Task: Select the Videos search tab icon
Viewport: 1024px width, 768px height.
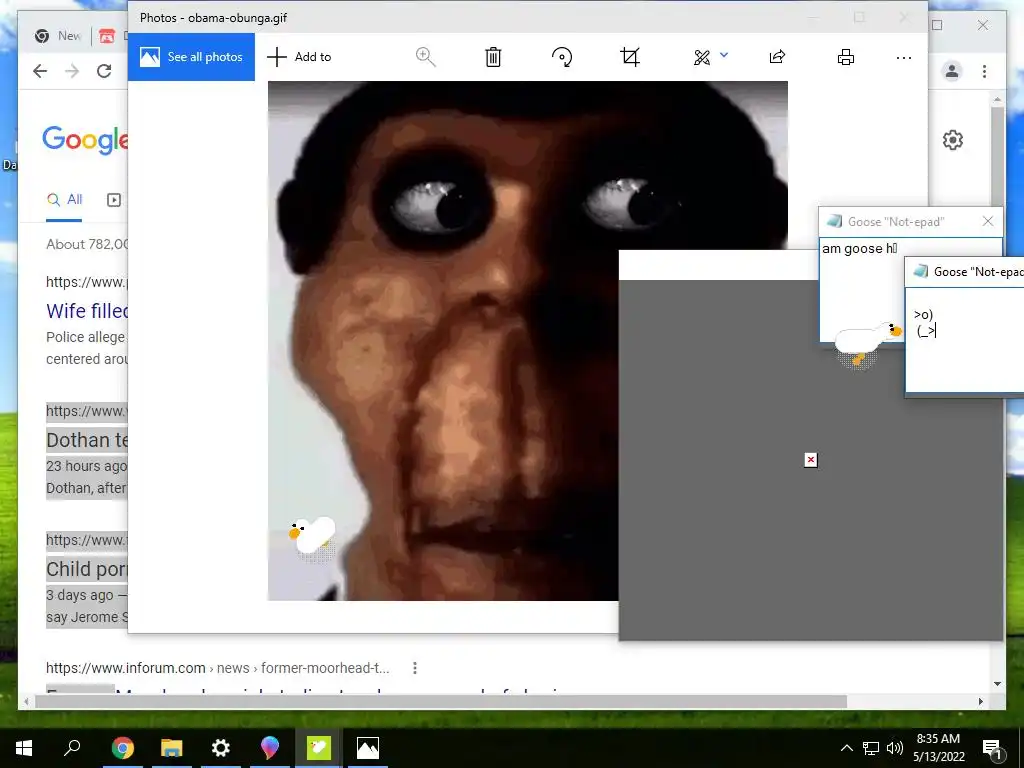Action: 114,200
